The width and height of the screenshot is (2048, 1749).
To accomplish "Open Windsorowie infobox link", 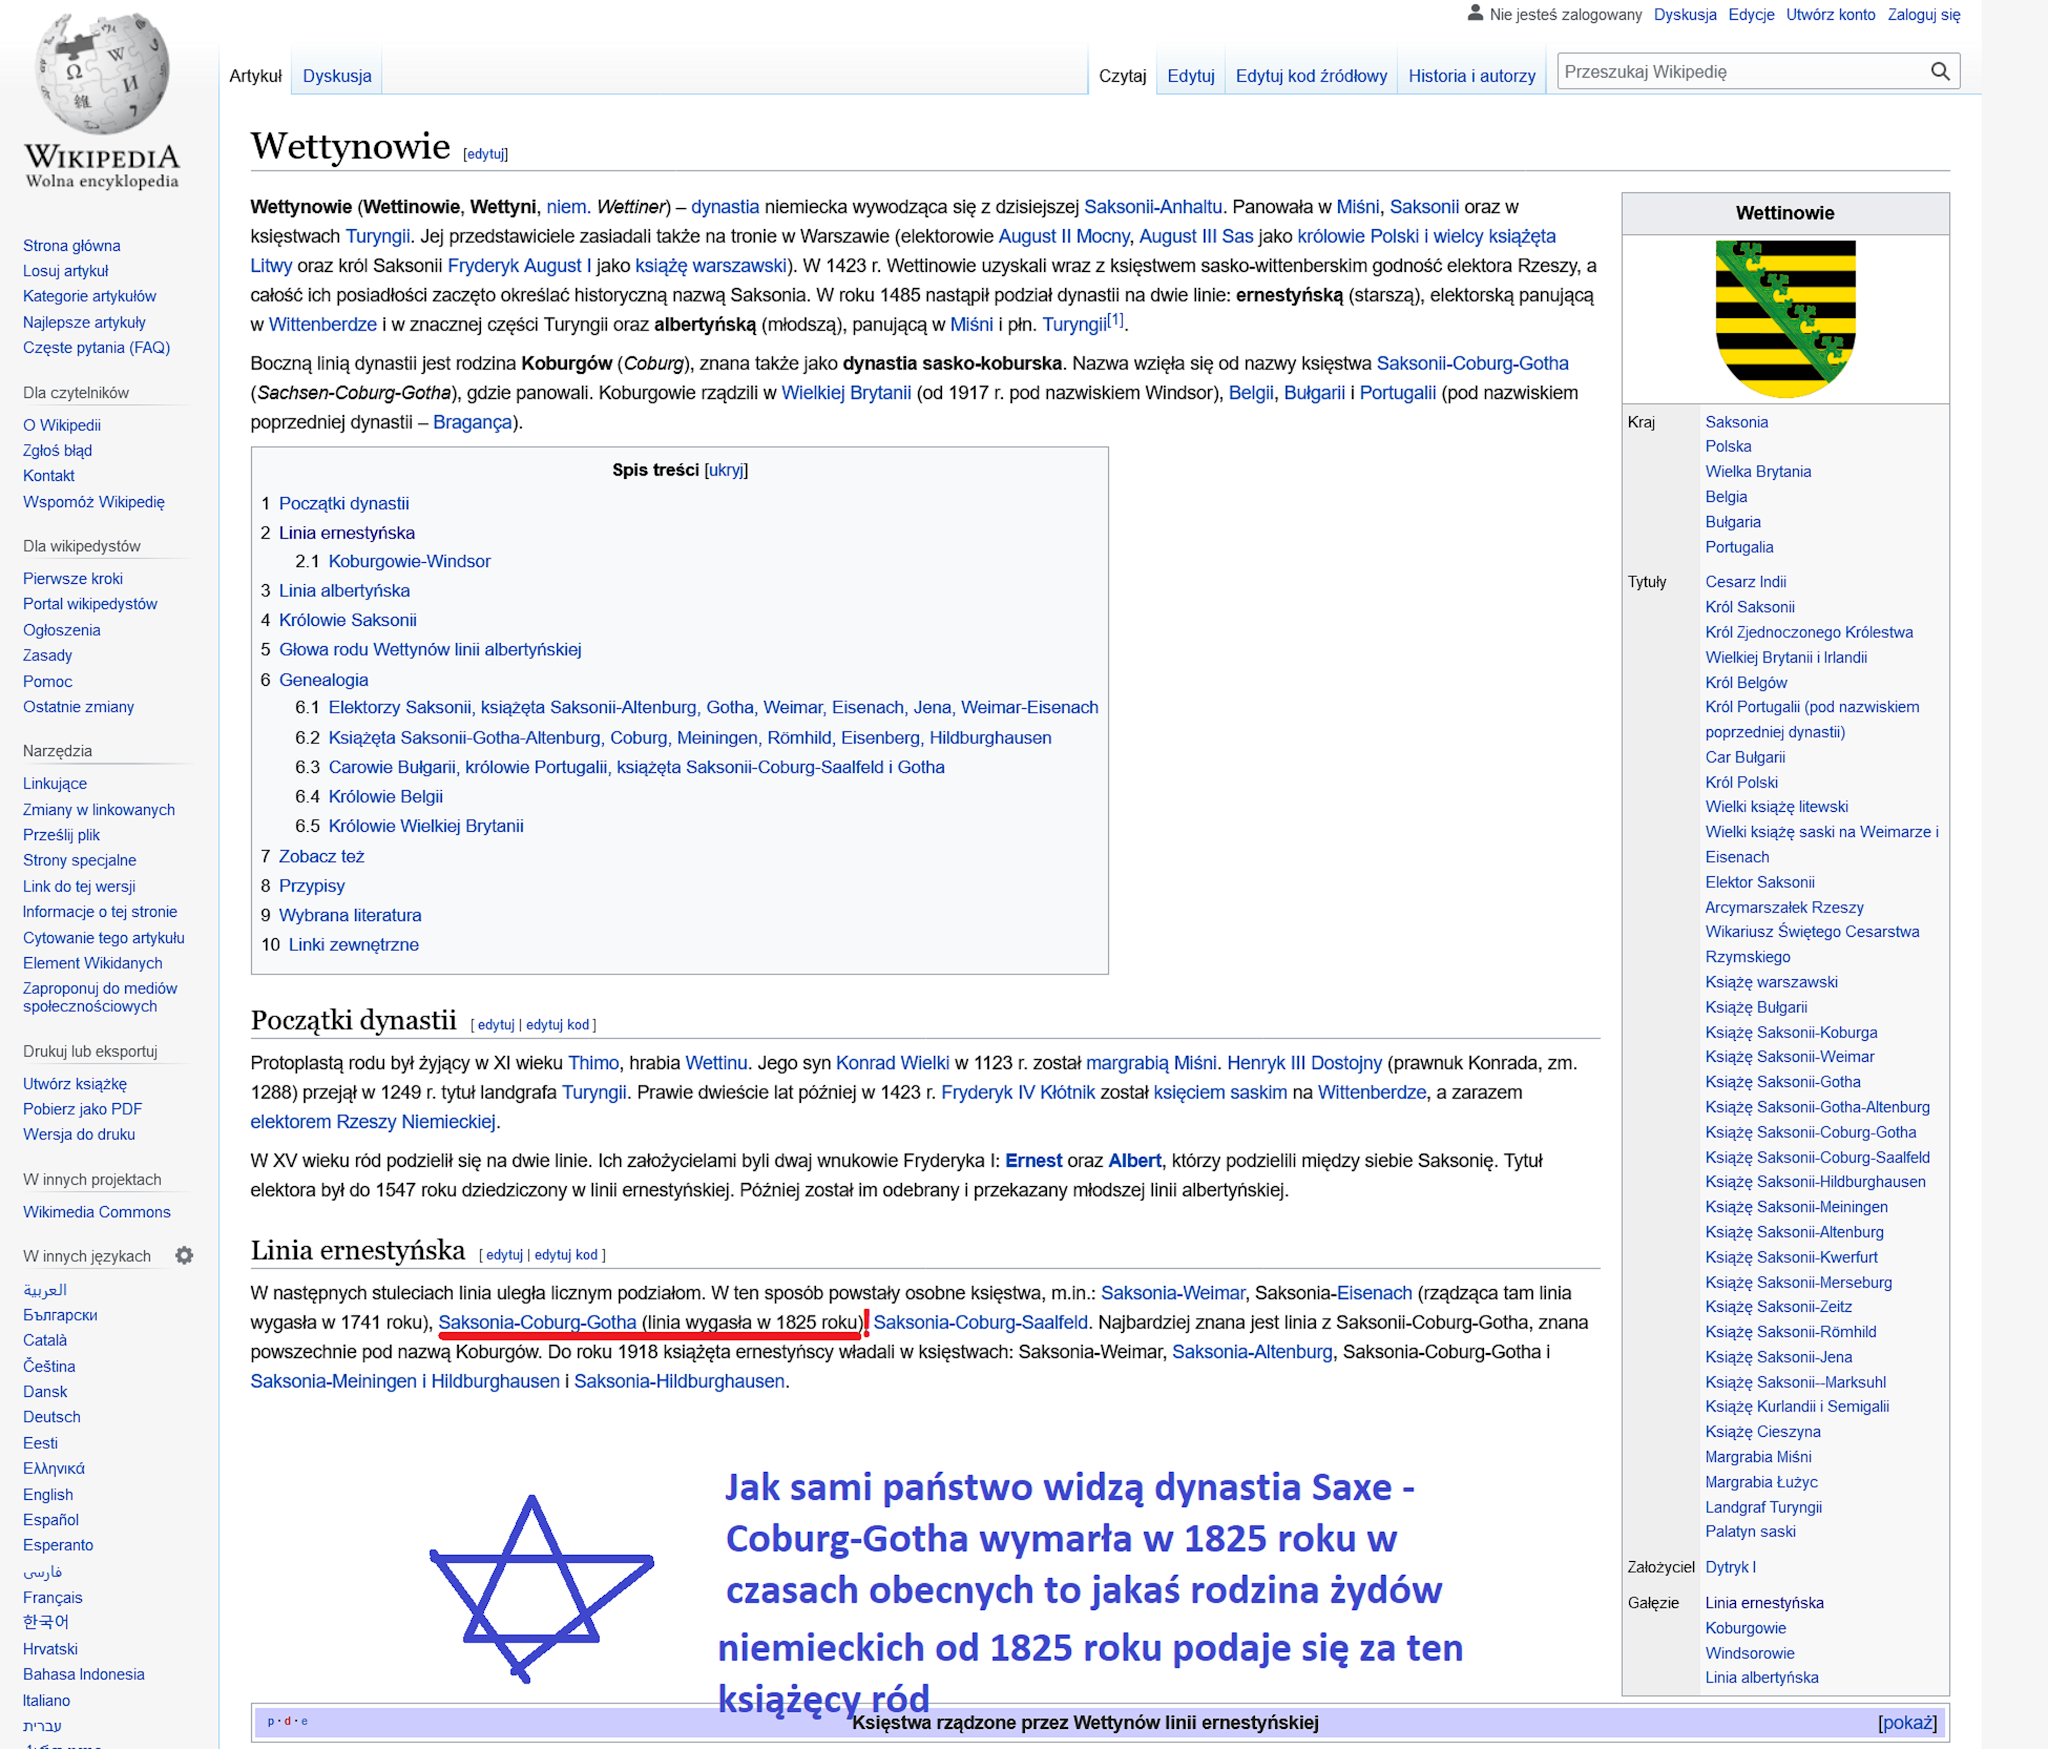I will [1750, 1654].
